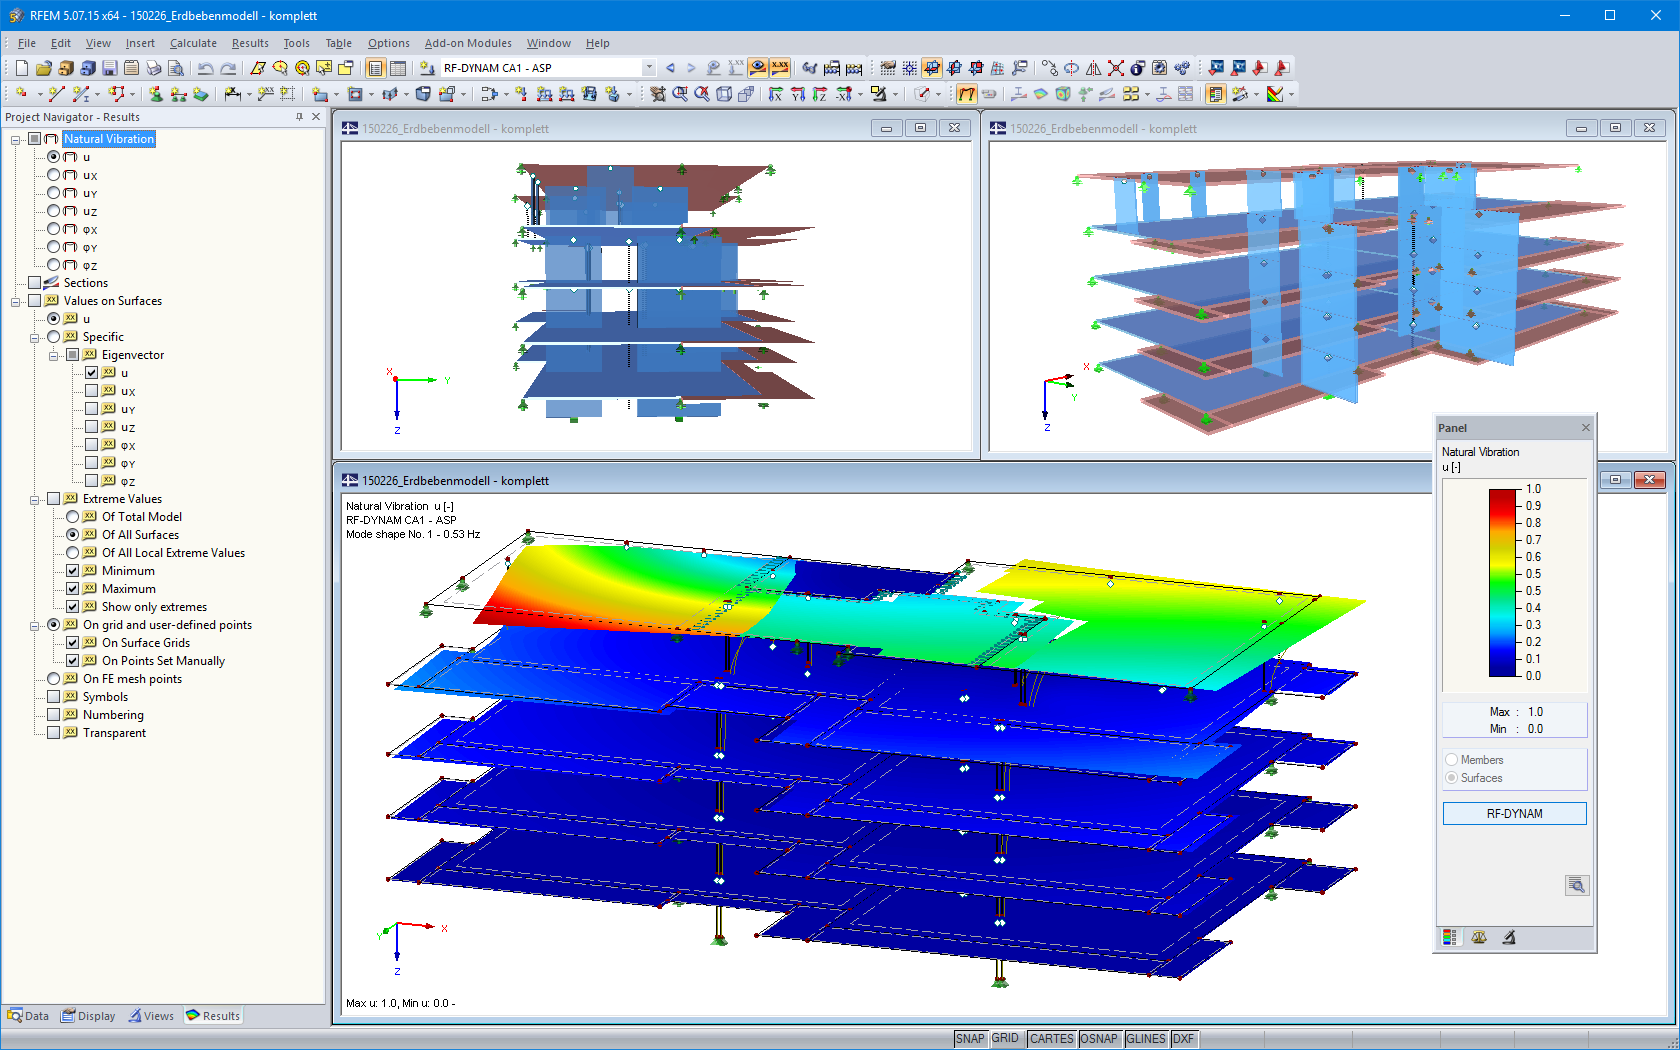Viewport: 1680px width, 1050px height.
Task: Click the Undo icon
Action: tap(205, 68)
